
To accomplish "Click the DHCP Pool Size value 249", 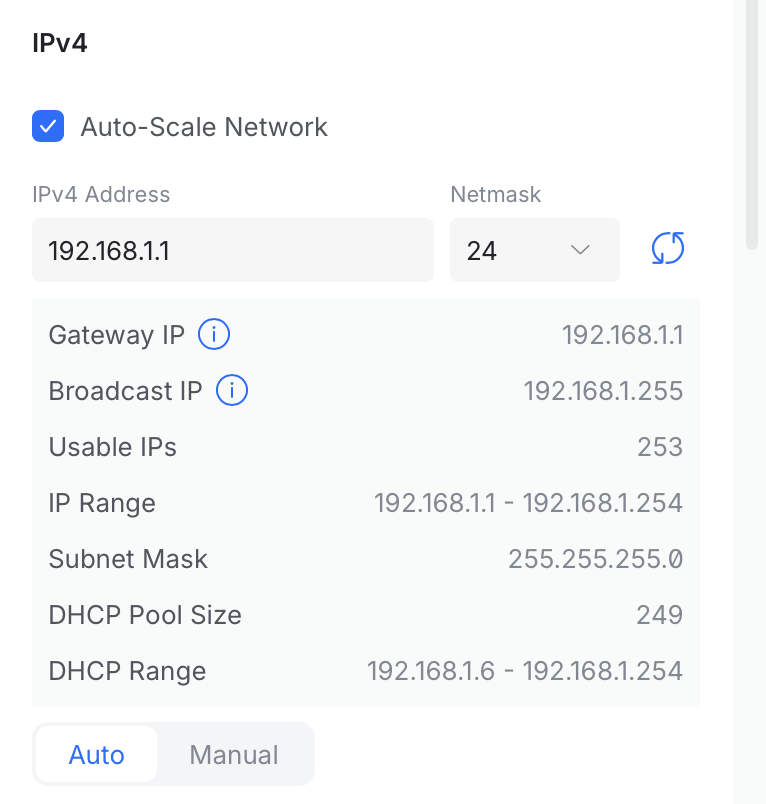I will click(659, 614).
